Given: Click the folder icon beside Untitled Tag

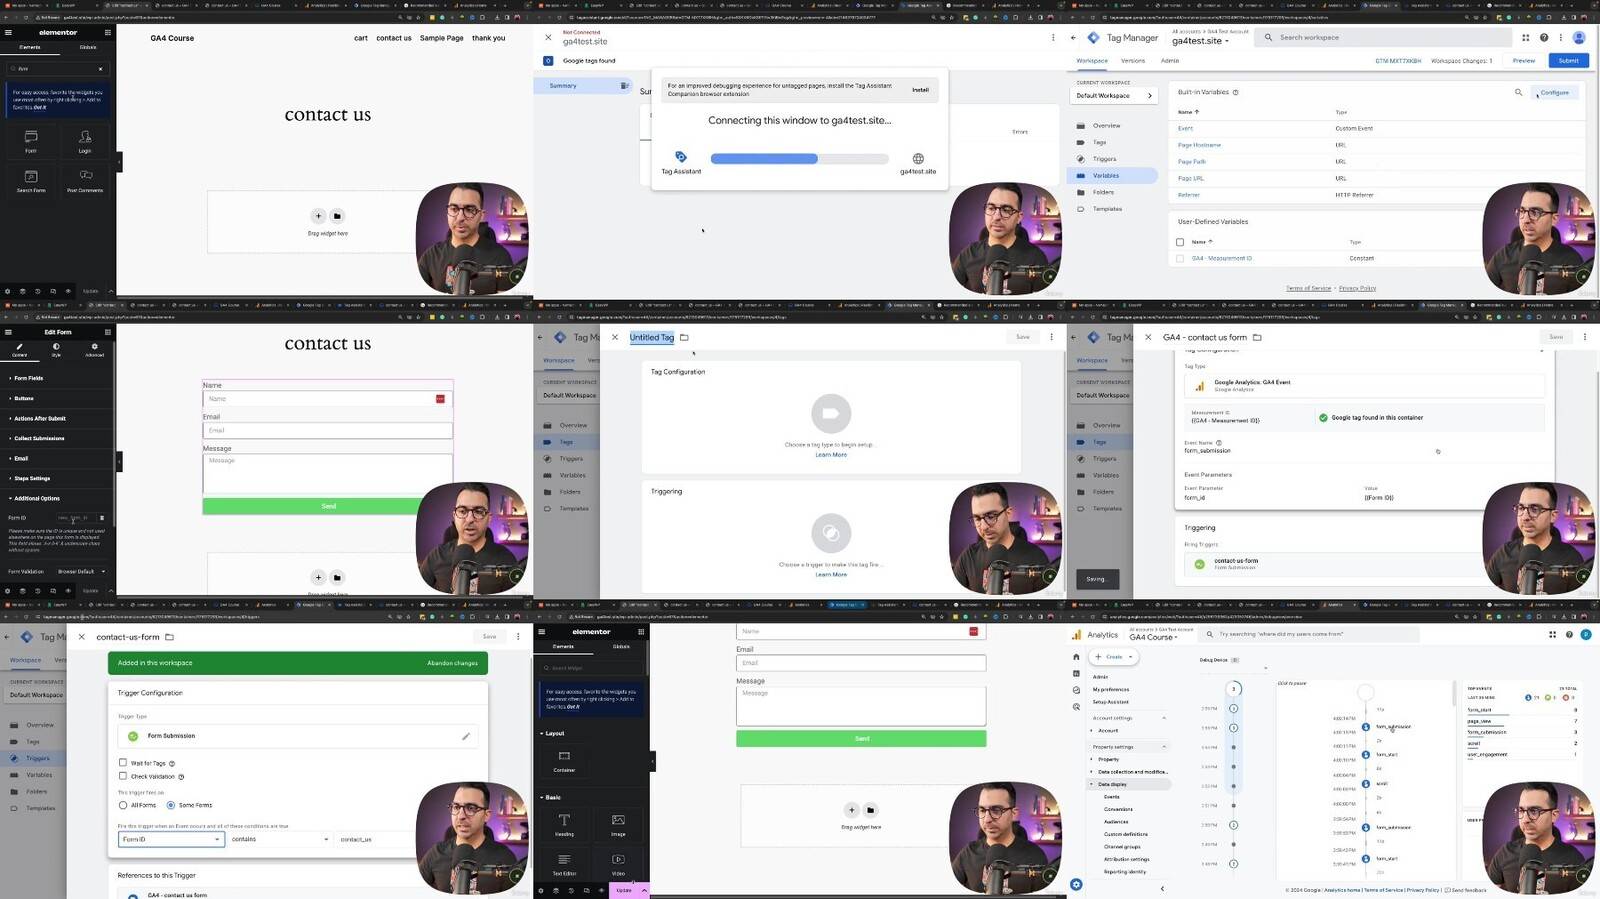Looking at the screenshot, I should tap(684, 338).
